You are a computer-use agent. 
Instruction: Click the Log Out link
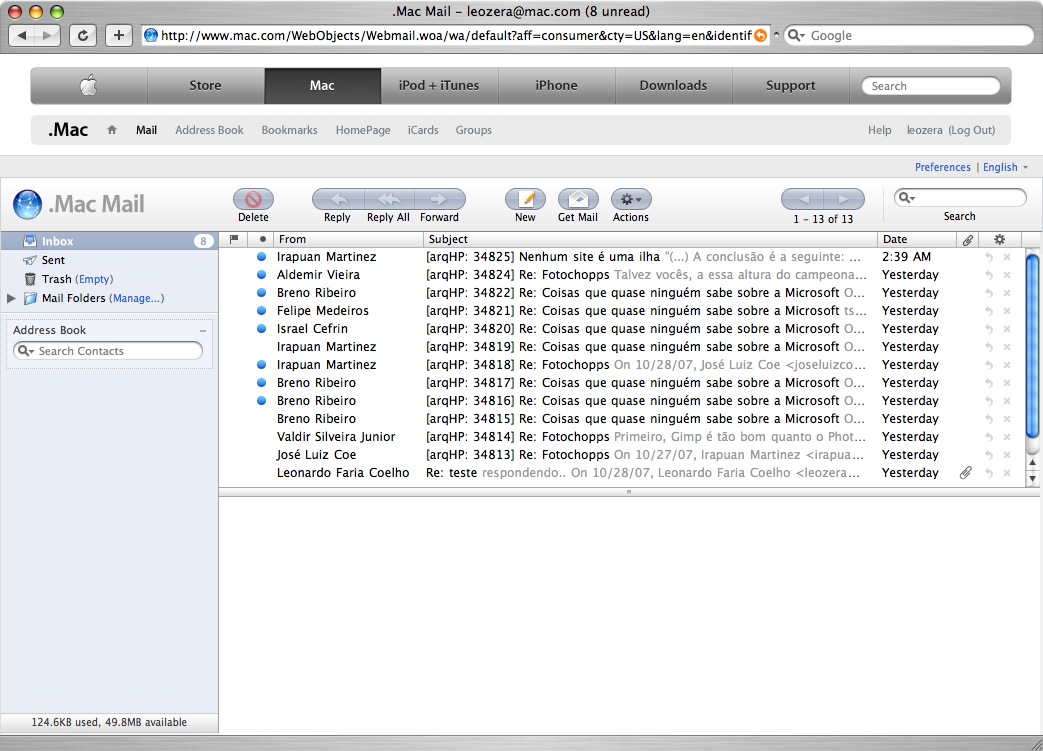[972, 130]
